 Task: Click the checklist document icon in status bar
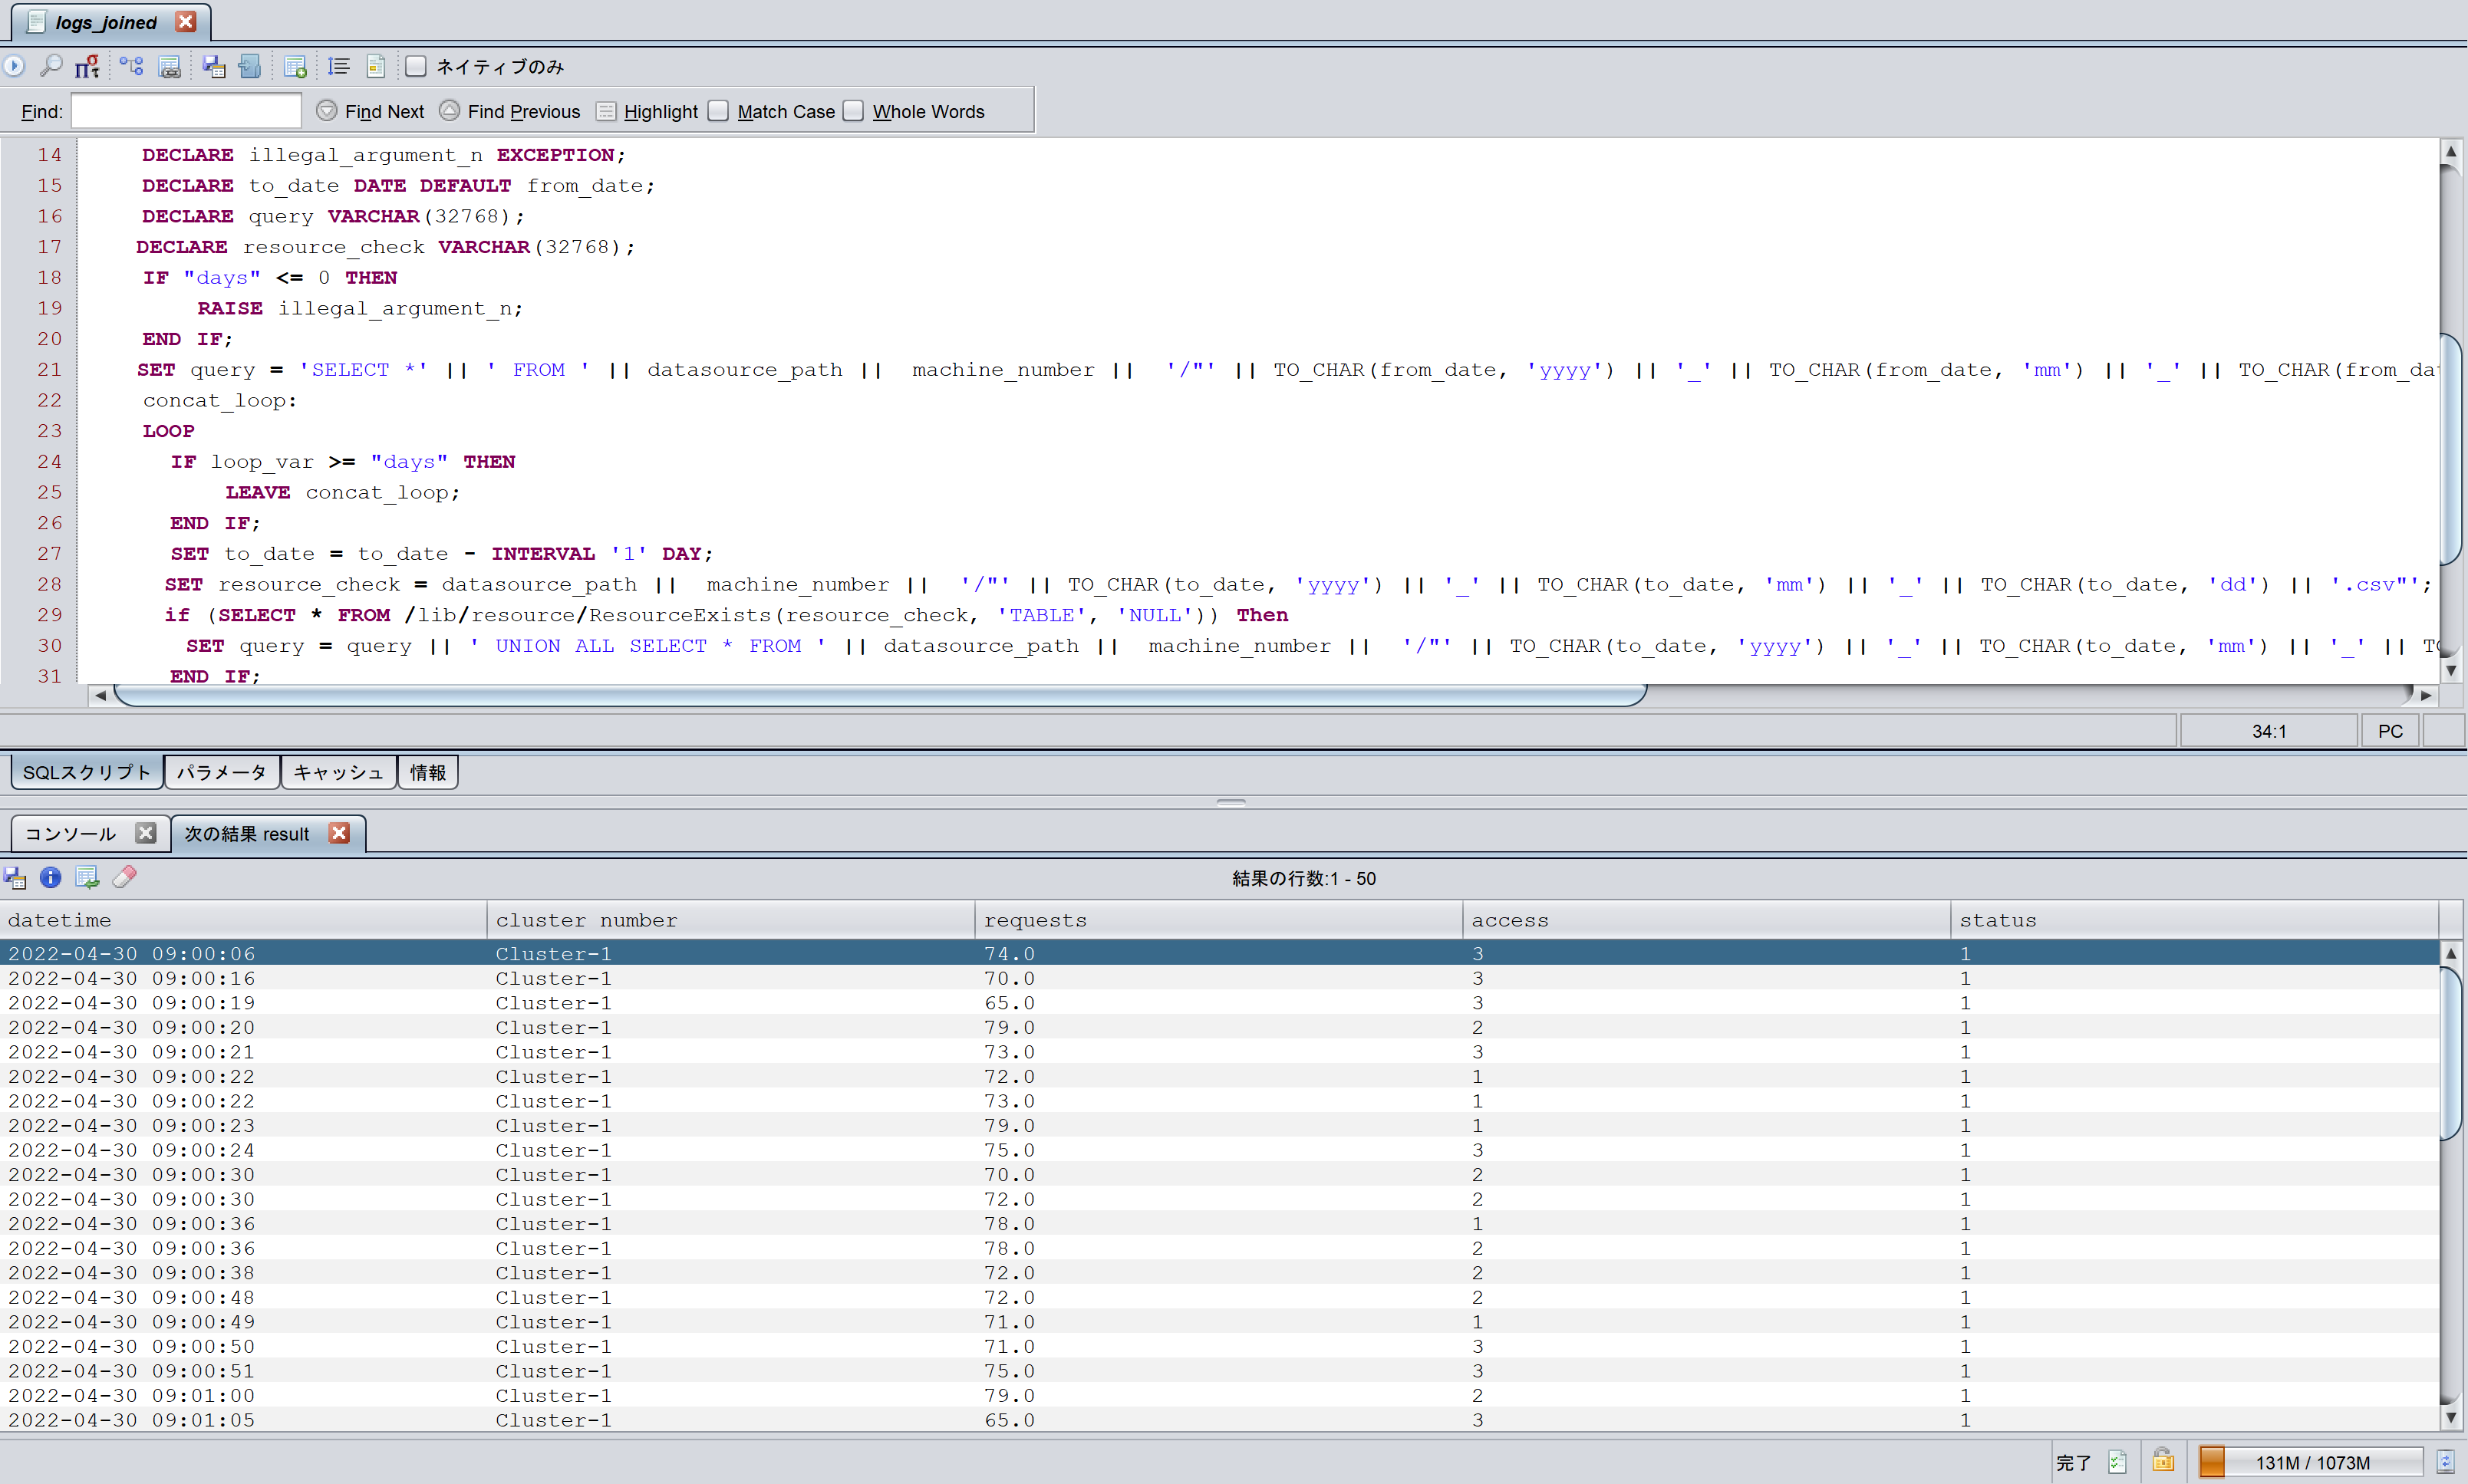[2117, 1462]
